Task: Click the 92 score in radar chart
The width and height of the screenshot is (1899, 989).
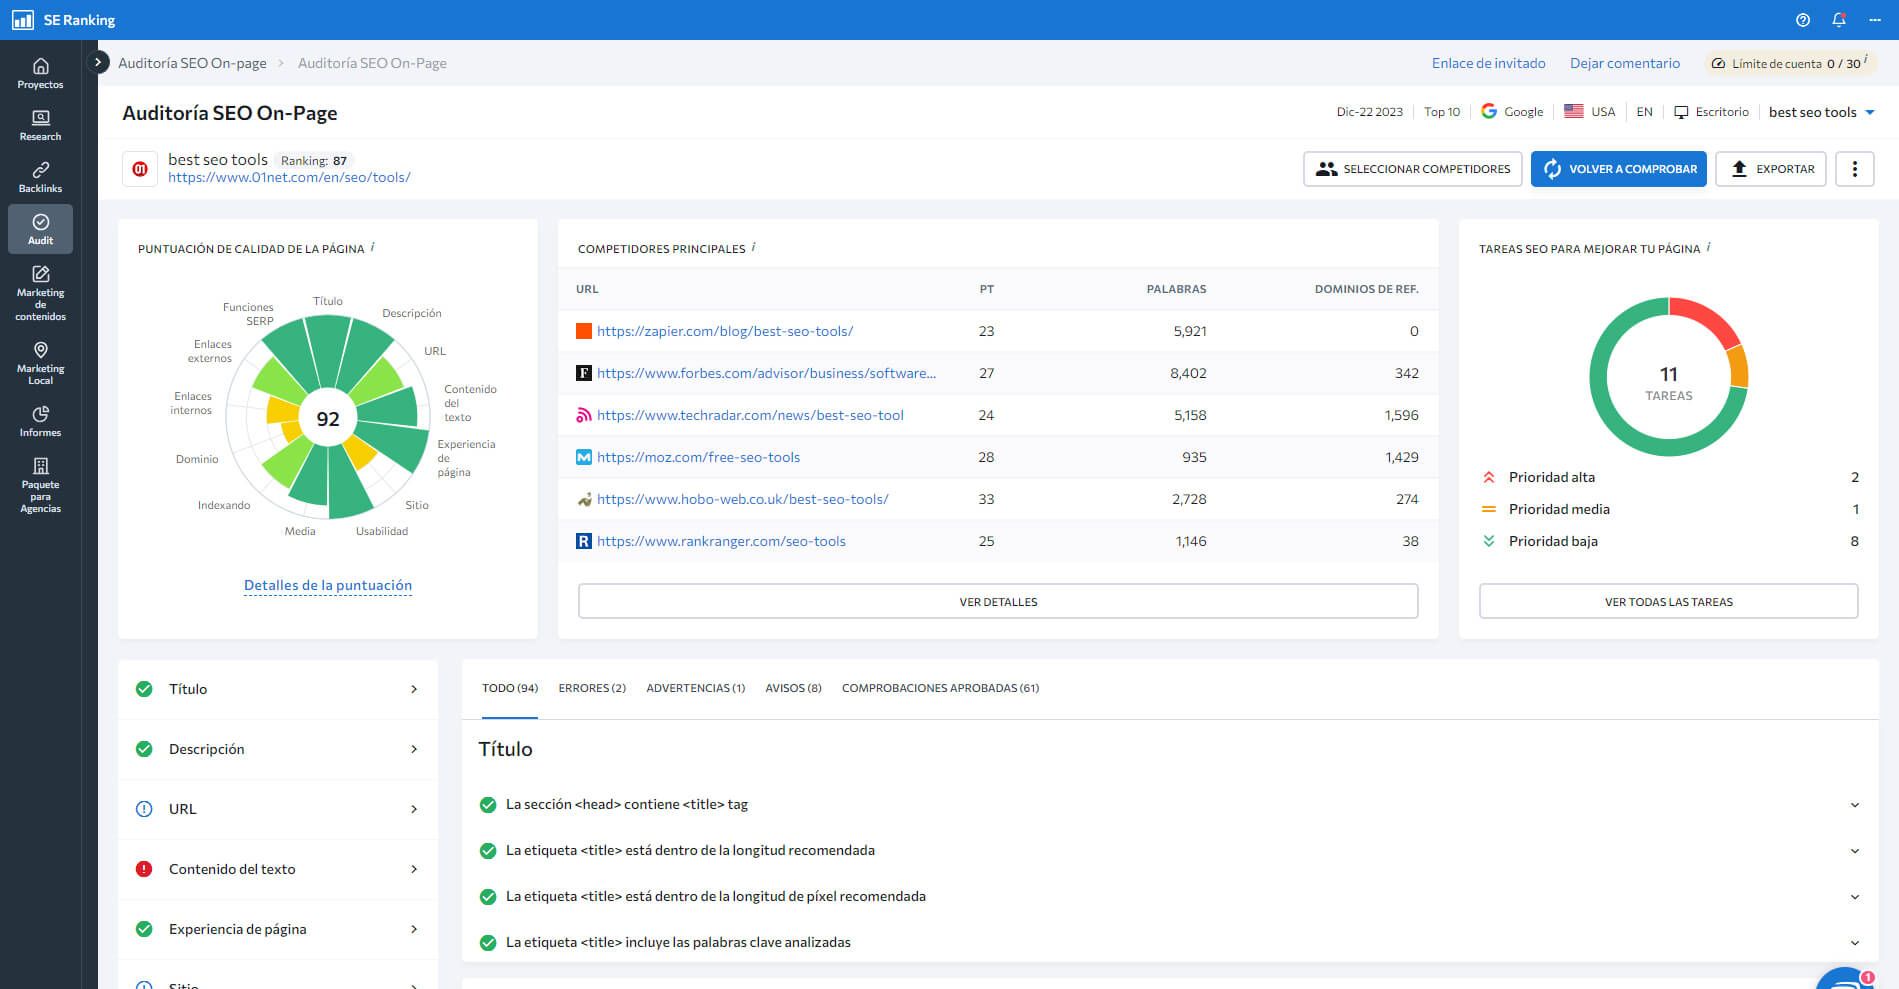Action: (328, 419)
